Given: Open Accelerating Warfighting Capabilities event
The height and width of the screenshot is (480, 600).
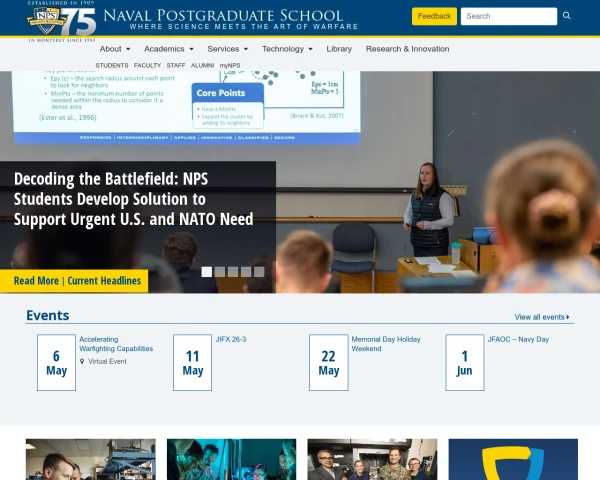Looking at the screenshot, I should coord(116,344).
